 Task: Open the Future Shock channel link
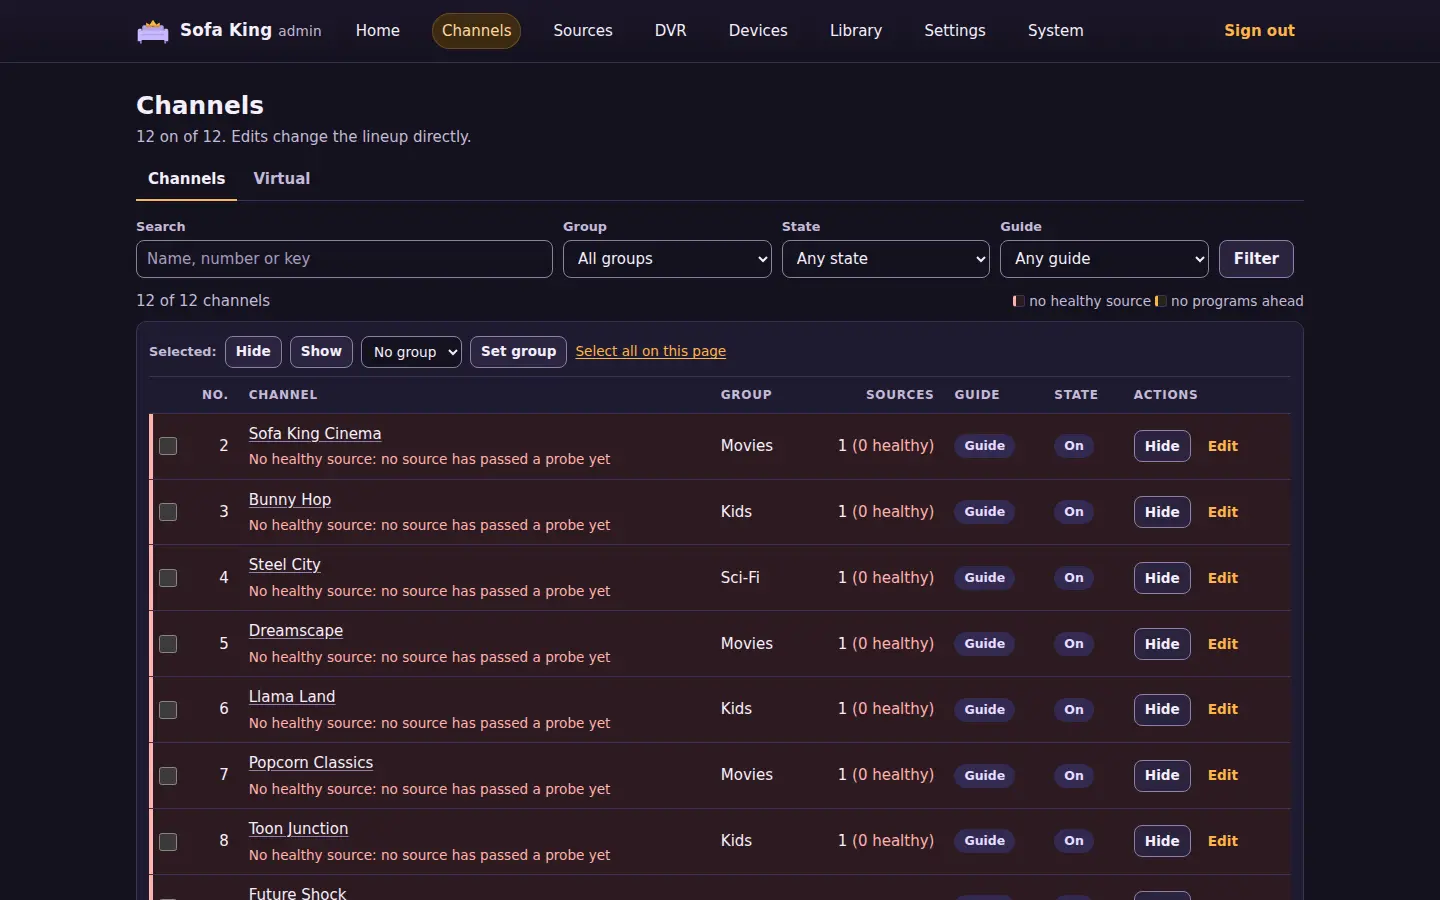pyautogui.click(x=297, y=892)
